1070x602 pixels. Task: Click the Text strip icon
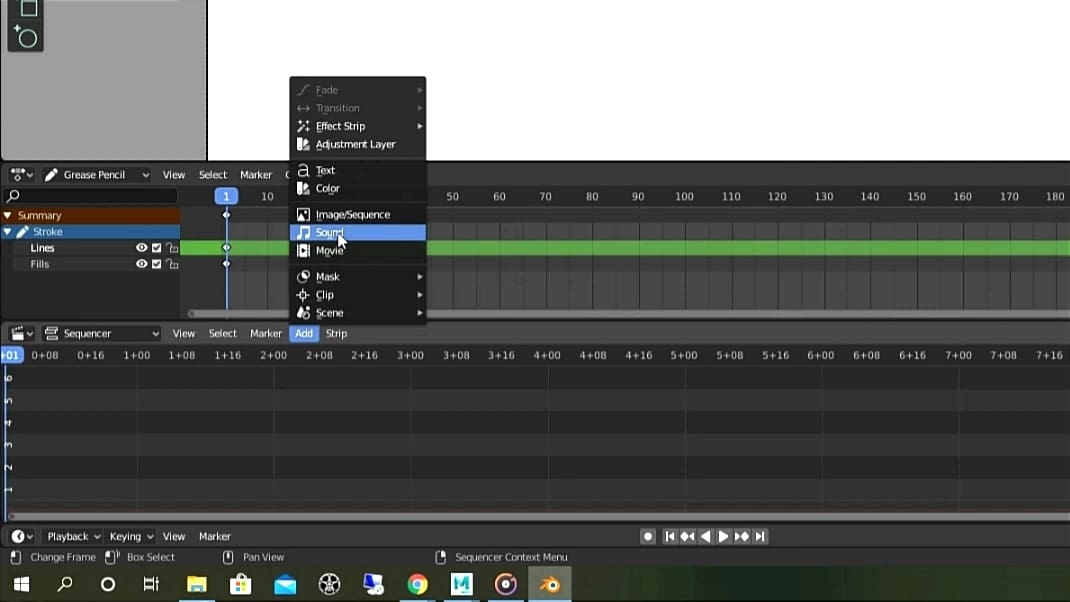tap(303, 170)
